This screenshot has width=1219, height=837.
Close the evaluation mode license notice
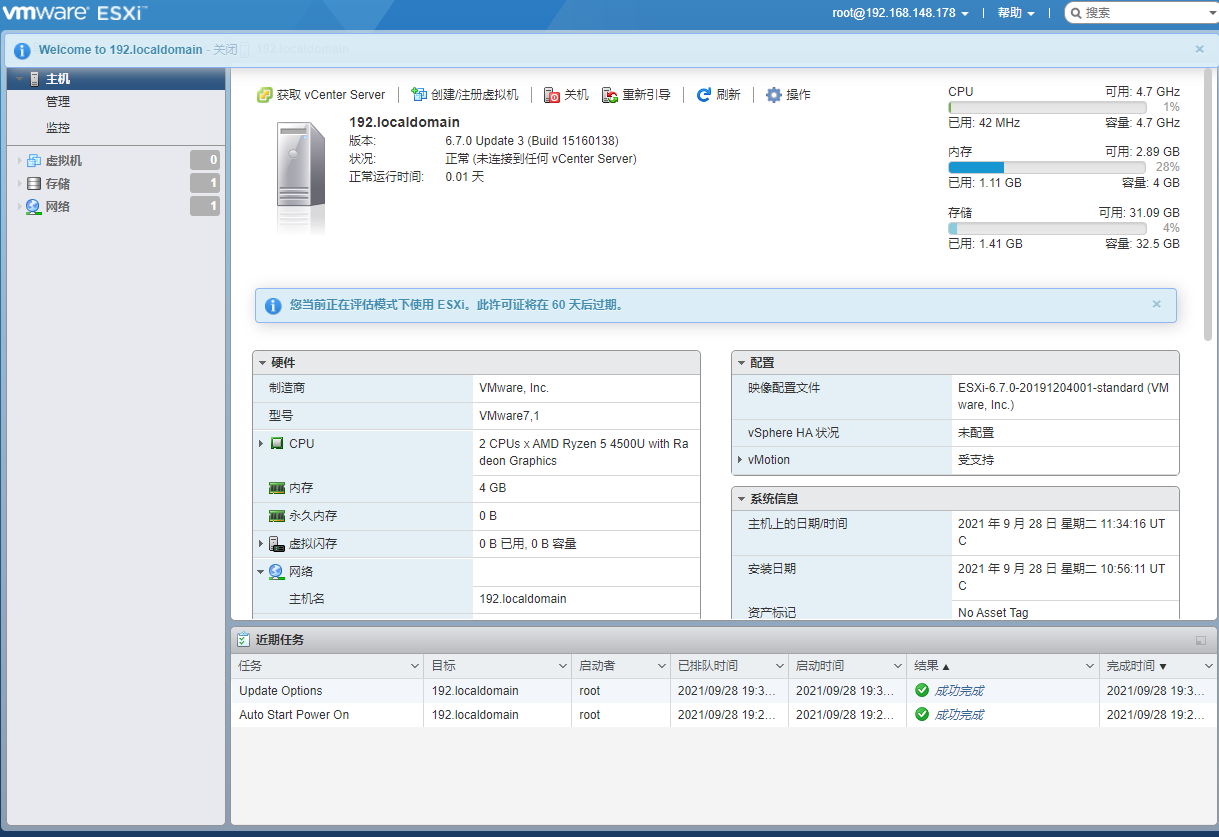coord(1157,304)
